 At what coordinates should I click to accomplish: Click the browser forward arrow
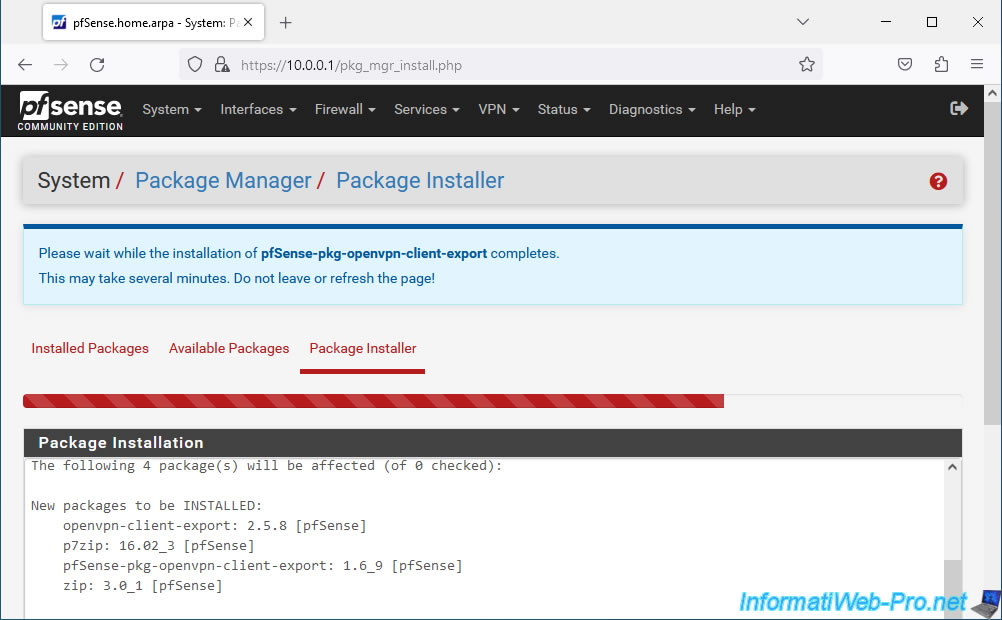61,65
